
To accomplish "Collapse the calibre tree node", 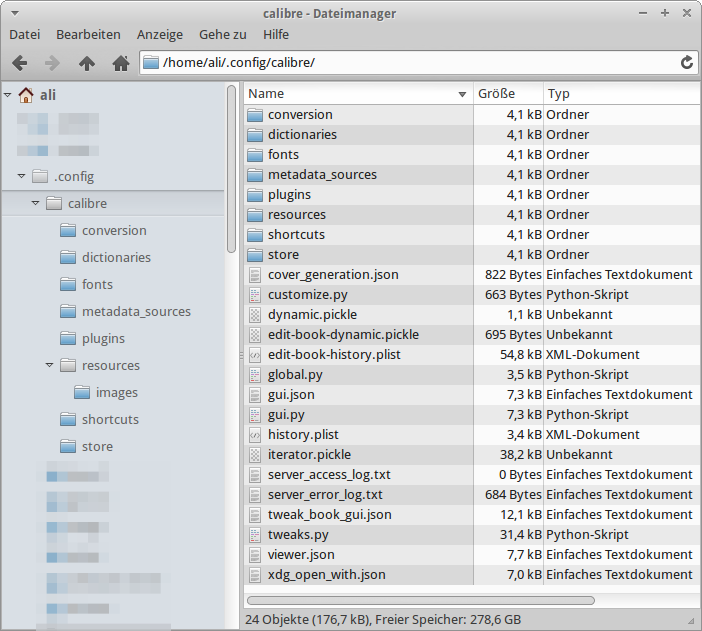I will click(35, 203).
